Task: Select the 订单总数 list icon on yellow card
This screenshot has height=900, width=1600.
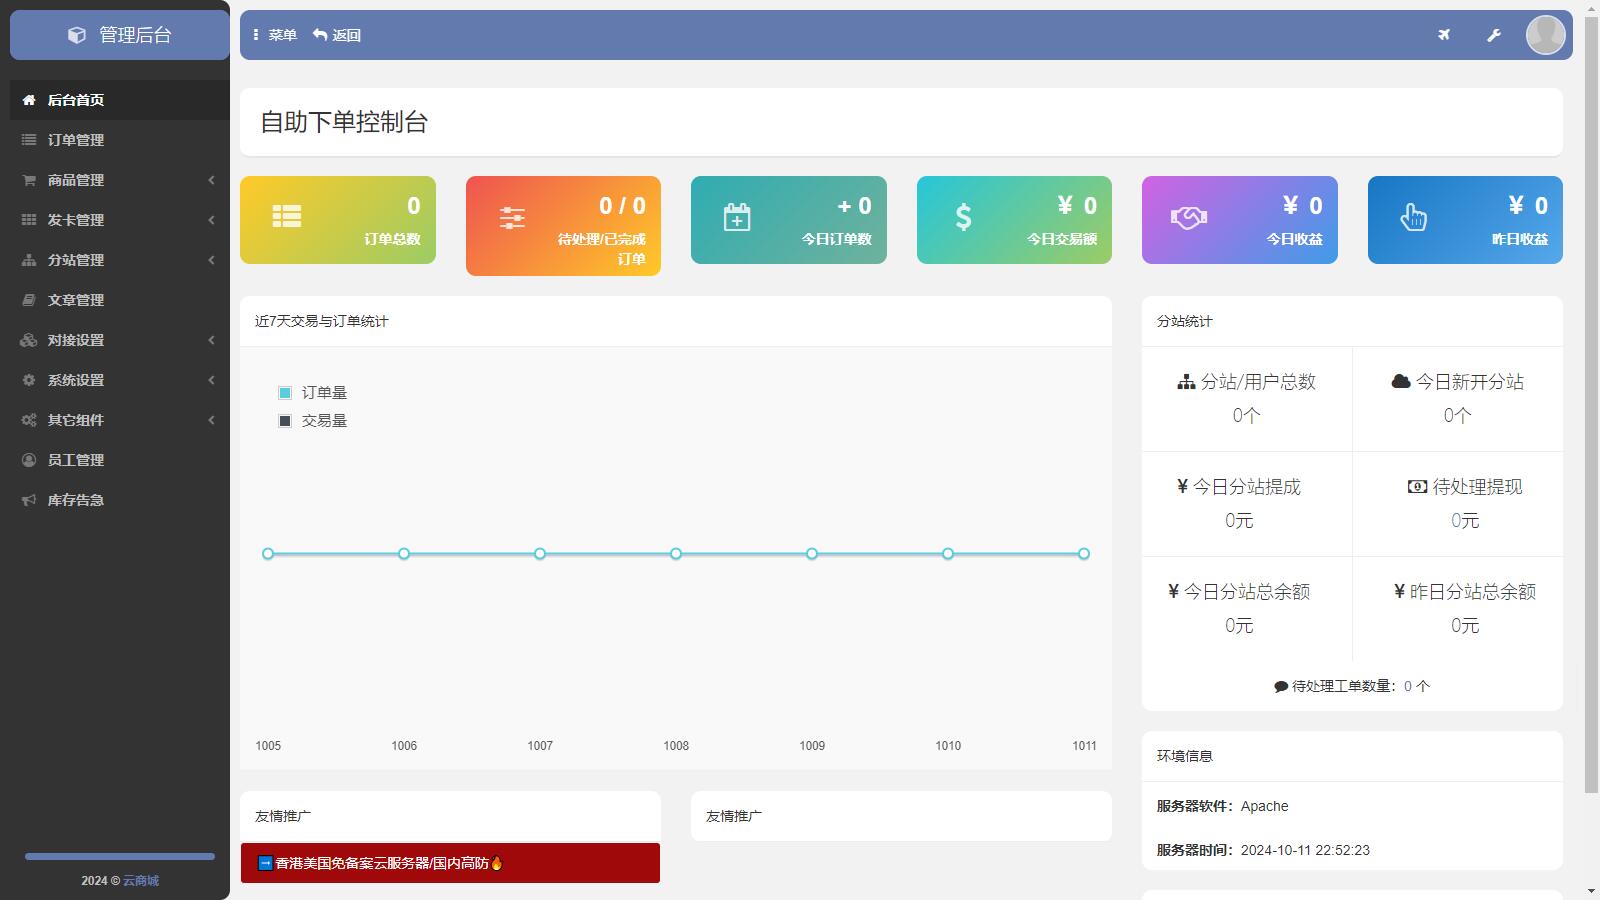Action: [287, 214]
